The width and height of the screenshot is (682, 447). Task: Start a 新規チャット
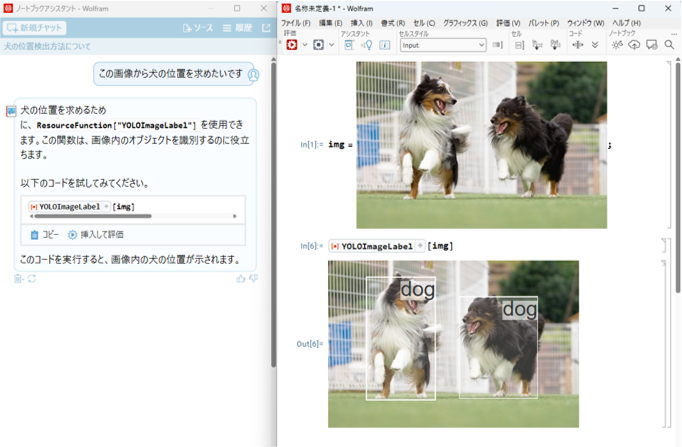(35, 29)
